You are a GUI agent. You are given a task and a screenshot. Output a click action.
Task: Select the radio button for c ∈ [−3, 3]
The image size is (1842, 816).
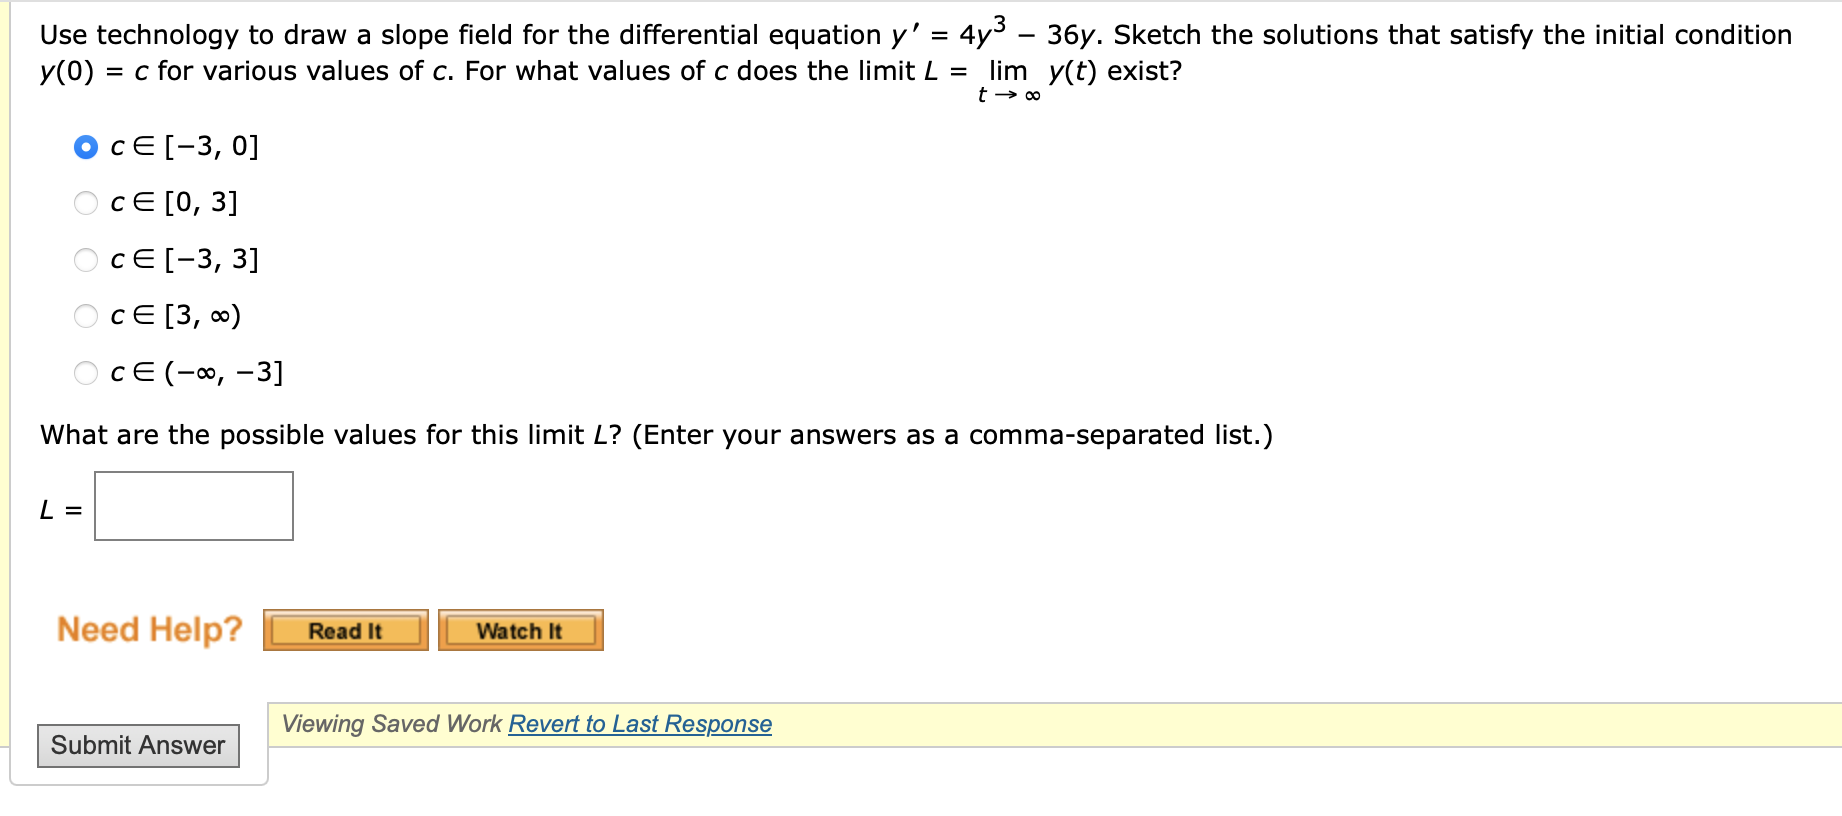tap(85, 259)
